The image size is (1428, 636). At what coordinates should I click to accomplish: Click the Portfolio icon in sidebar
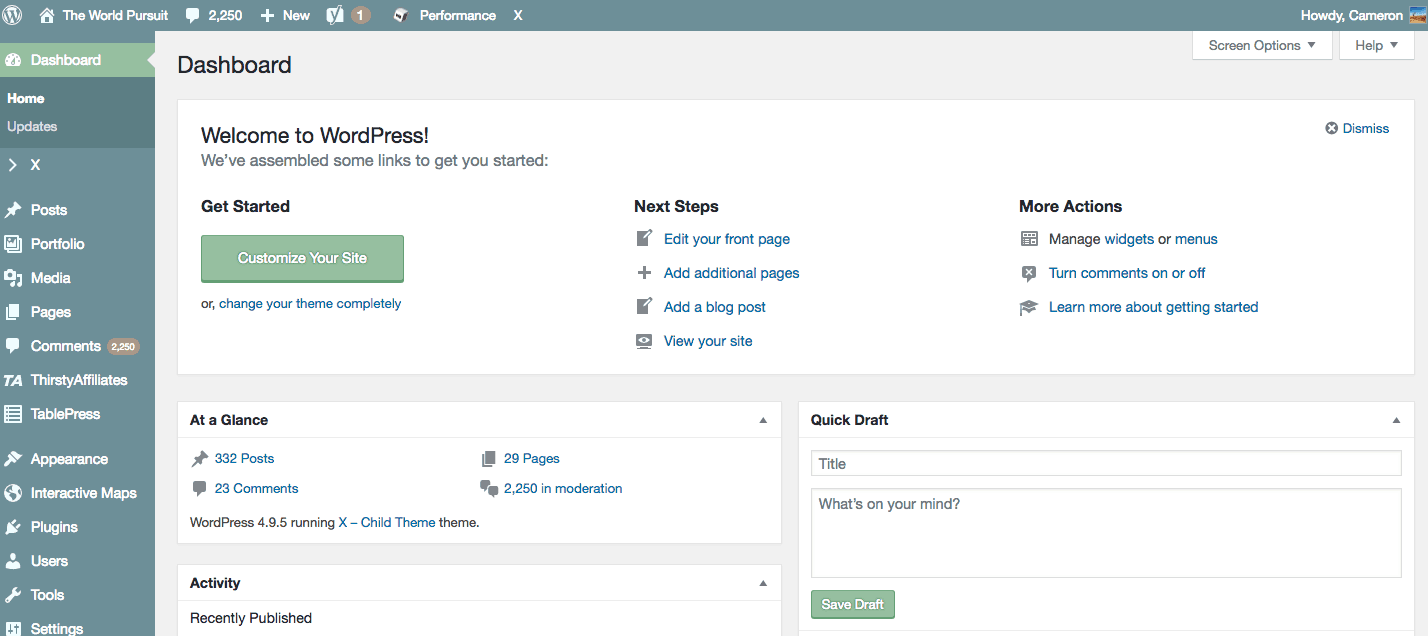(x=13, y=244)
